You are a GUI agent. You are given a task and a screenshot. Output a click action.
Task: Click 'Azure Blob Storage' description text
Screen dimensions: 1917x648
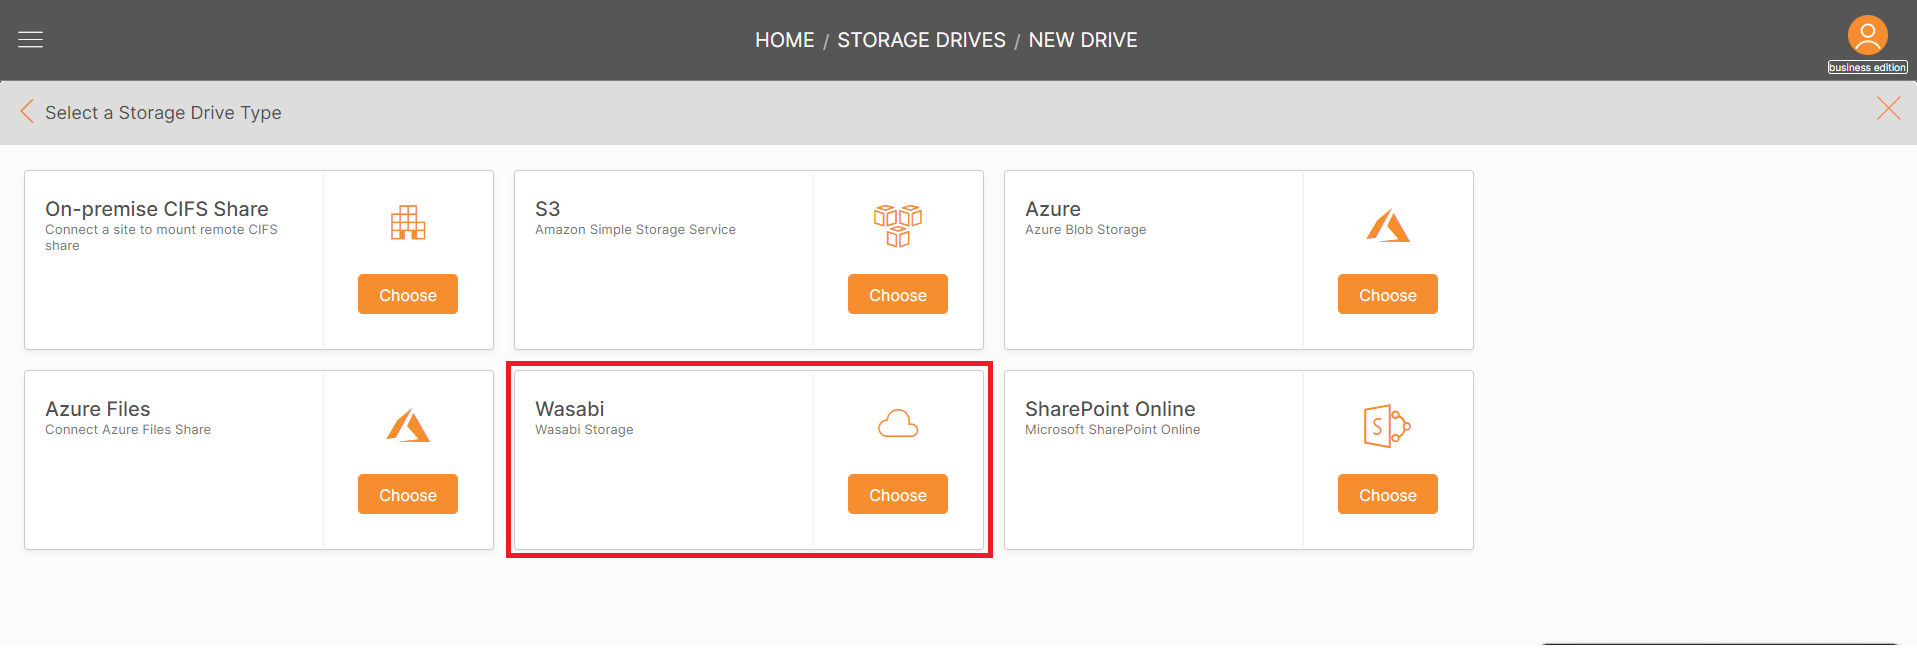pyautogui.click(x=1086, y=230)
